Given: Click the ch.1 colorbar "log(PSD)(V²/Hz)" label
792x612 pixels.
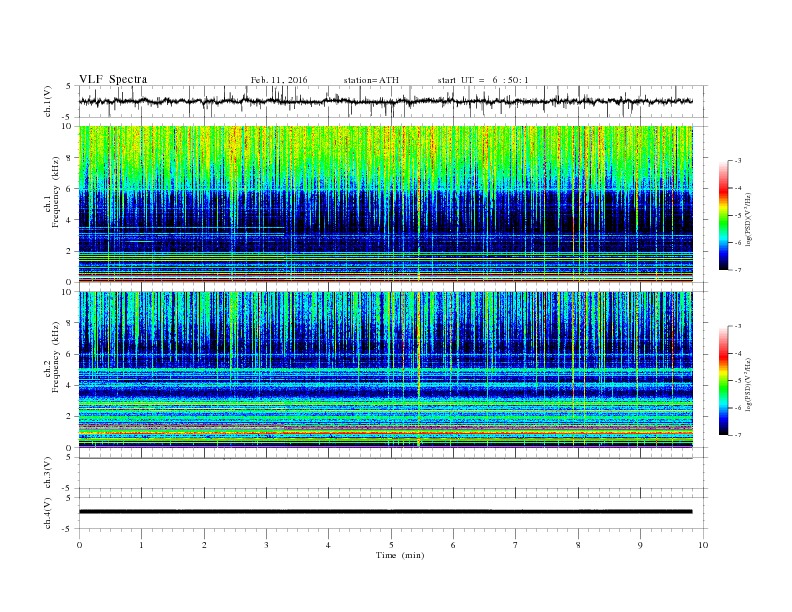Looking at the screenshot, I should pos(748,219).
